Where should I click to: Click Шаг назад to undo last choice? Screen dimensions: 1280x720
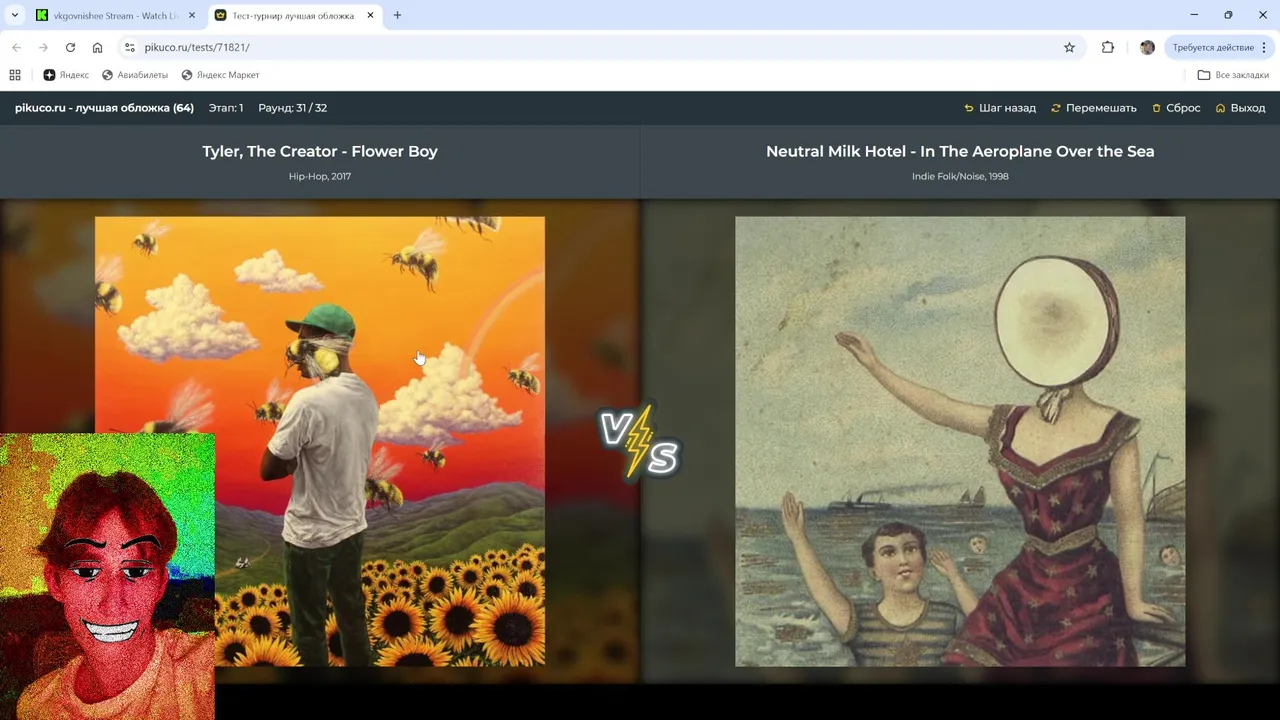1000,108
